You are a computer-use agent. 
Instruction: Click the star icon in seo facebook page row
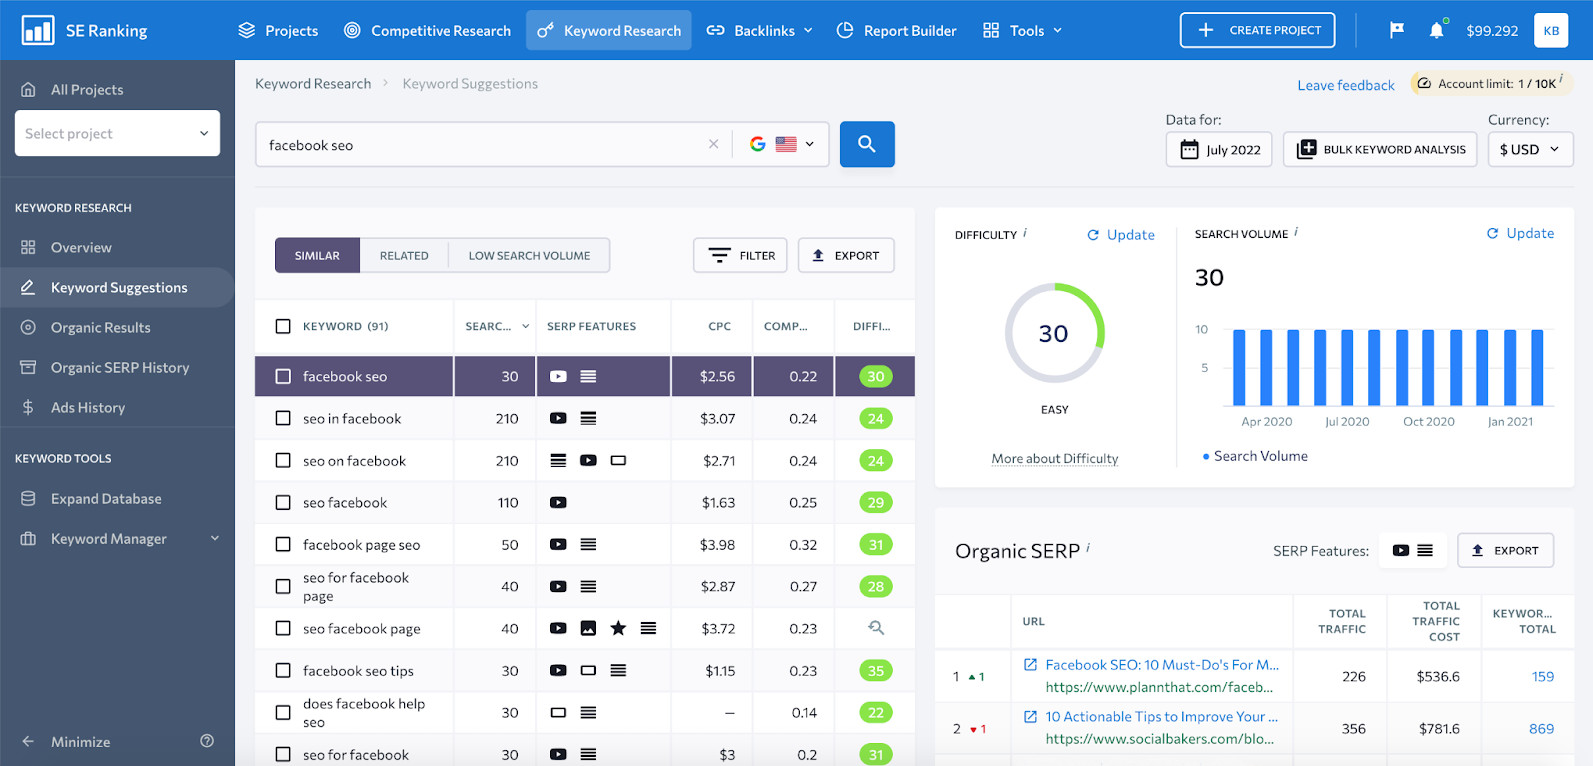point(618,628)
